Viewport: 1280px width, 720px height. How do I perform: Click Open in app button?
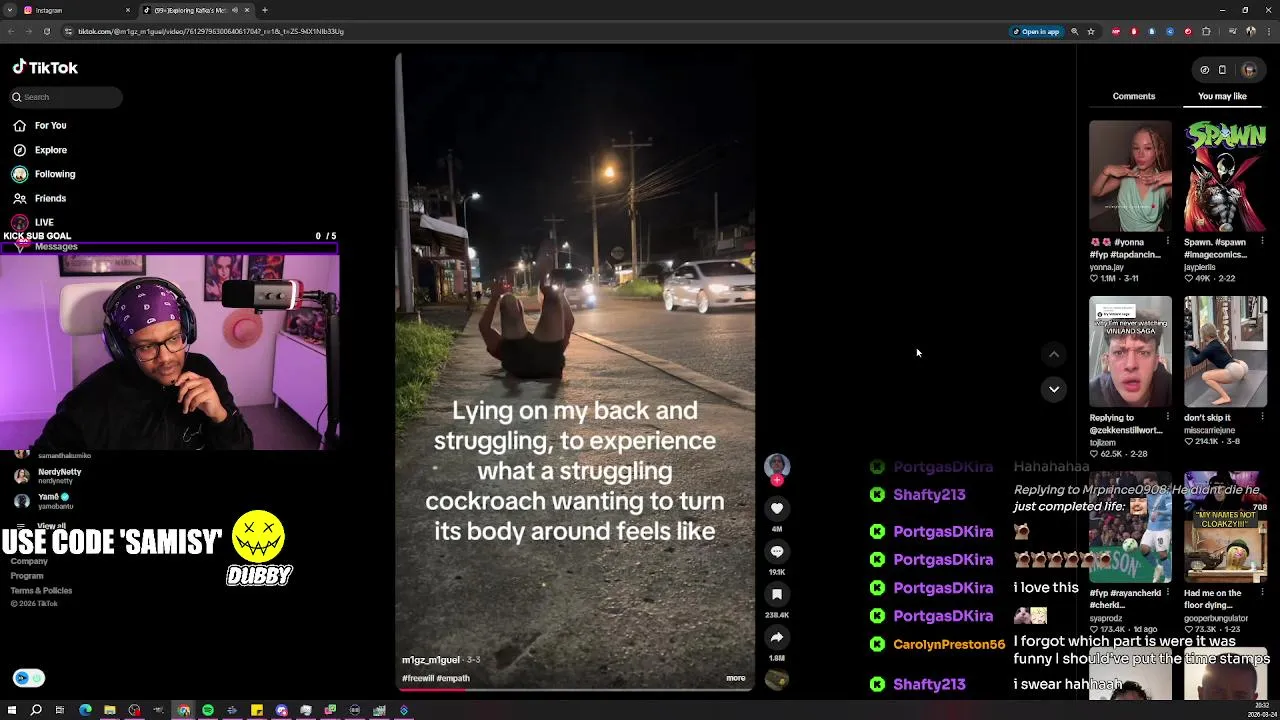point(1036,31)
